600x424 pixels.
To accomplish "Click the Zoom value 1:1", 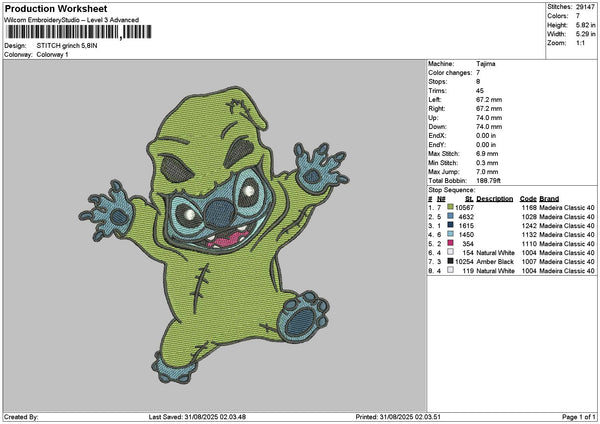I will [x=580, y=43].
